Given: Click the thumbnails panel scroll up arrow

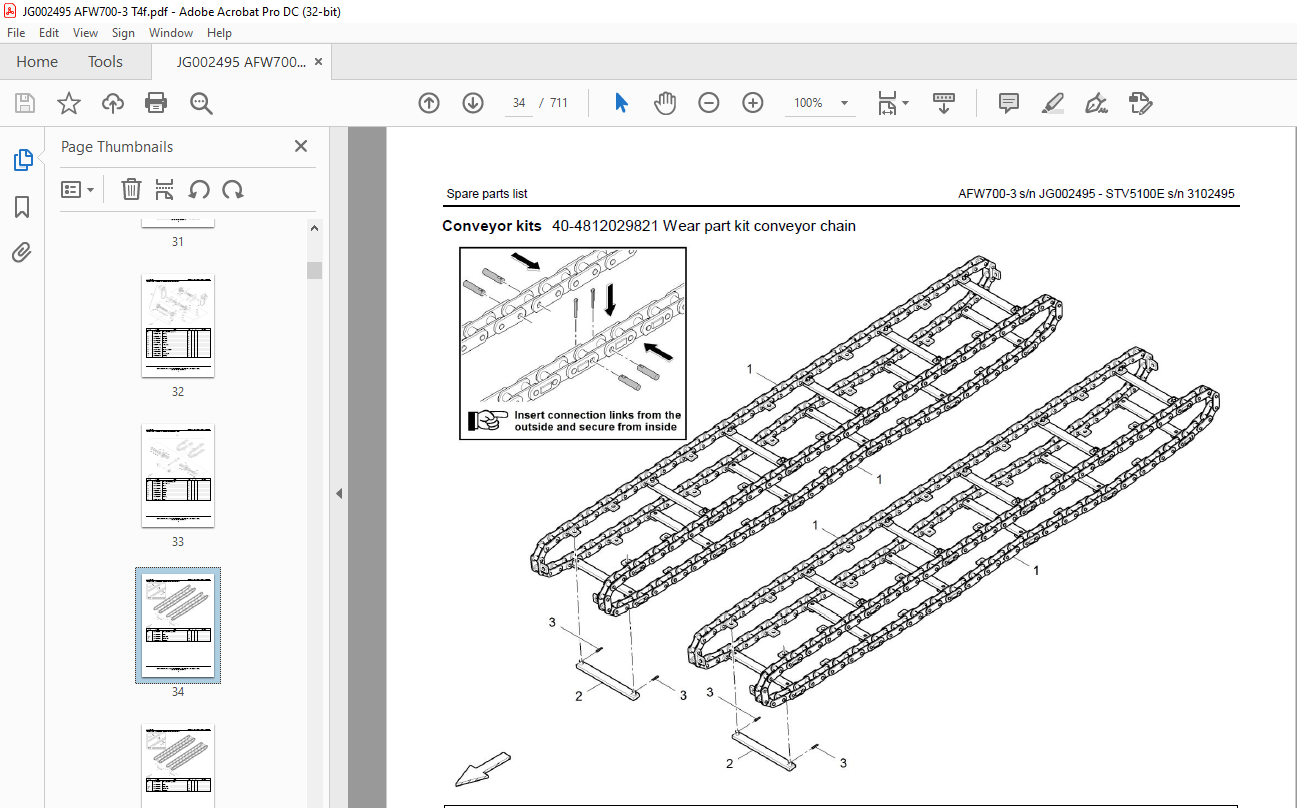Looking at the screenshot, I should tap(315, 229).
